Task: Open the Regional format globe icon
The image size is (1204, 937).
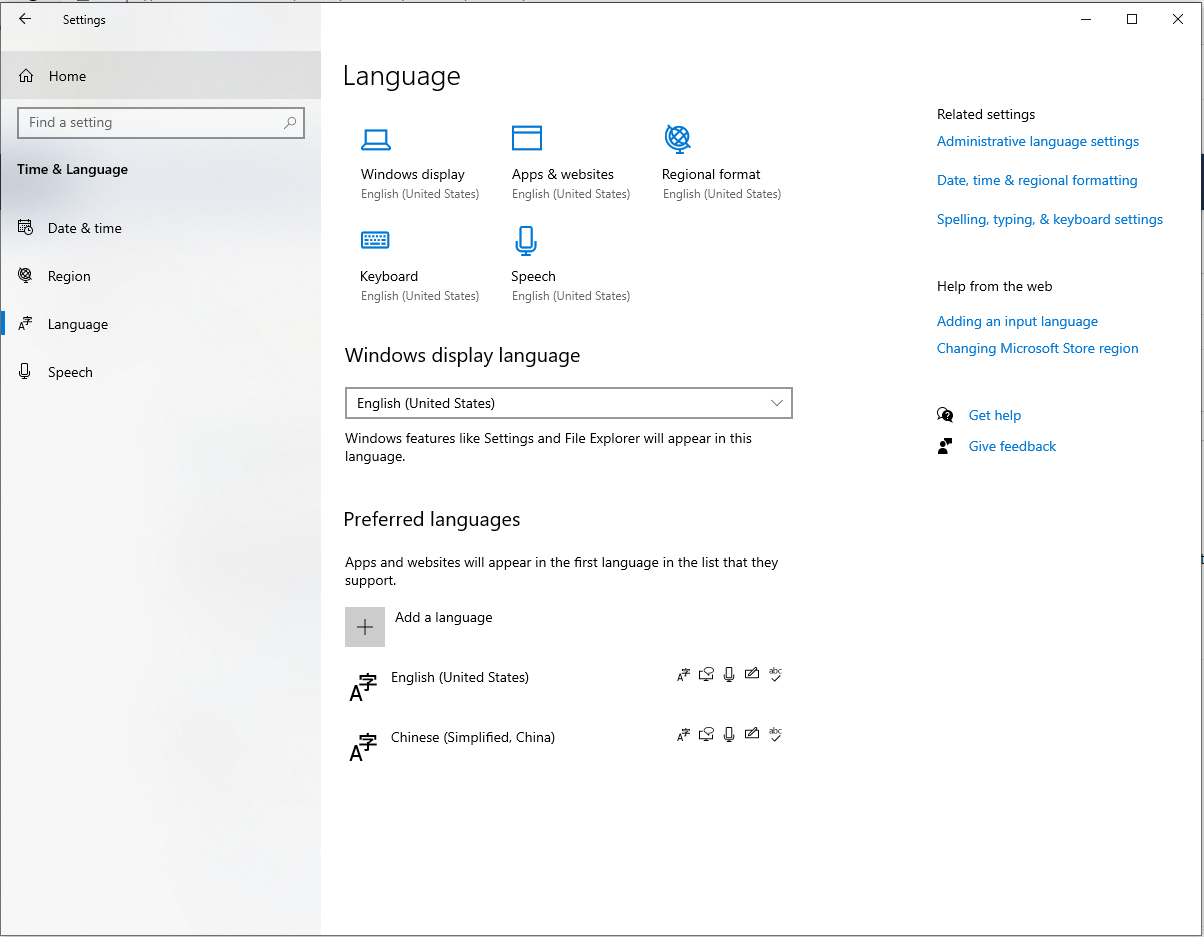Action: pyautogui.click(x=678, y=140)
